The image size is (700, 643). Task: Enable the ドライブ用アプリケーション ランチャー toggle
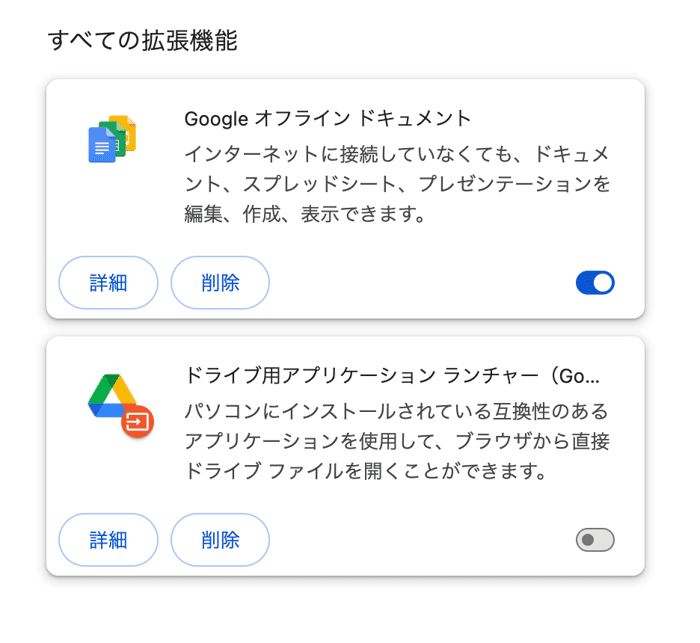(595, 540)
